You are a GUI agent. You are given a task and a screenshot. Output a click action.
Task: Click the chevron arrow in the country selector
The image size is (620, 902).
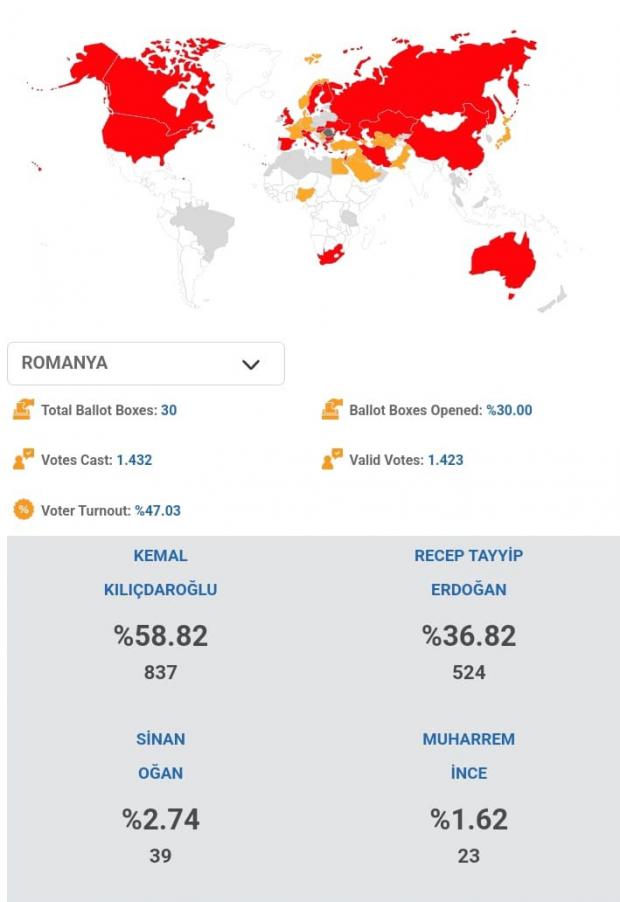(251, 365)
